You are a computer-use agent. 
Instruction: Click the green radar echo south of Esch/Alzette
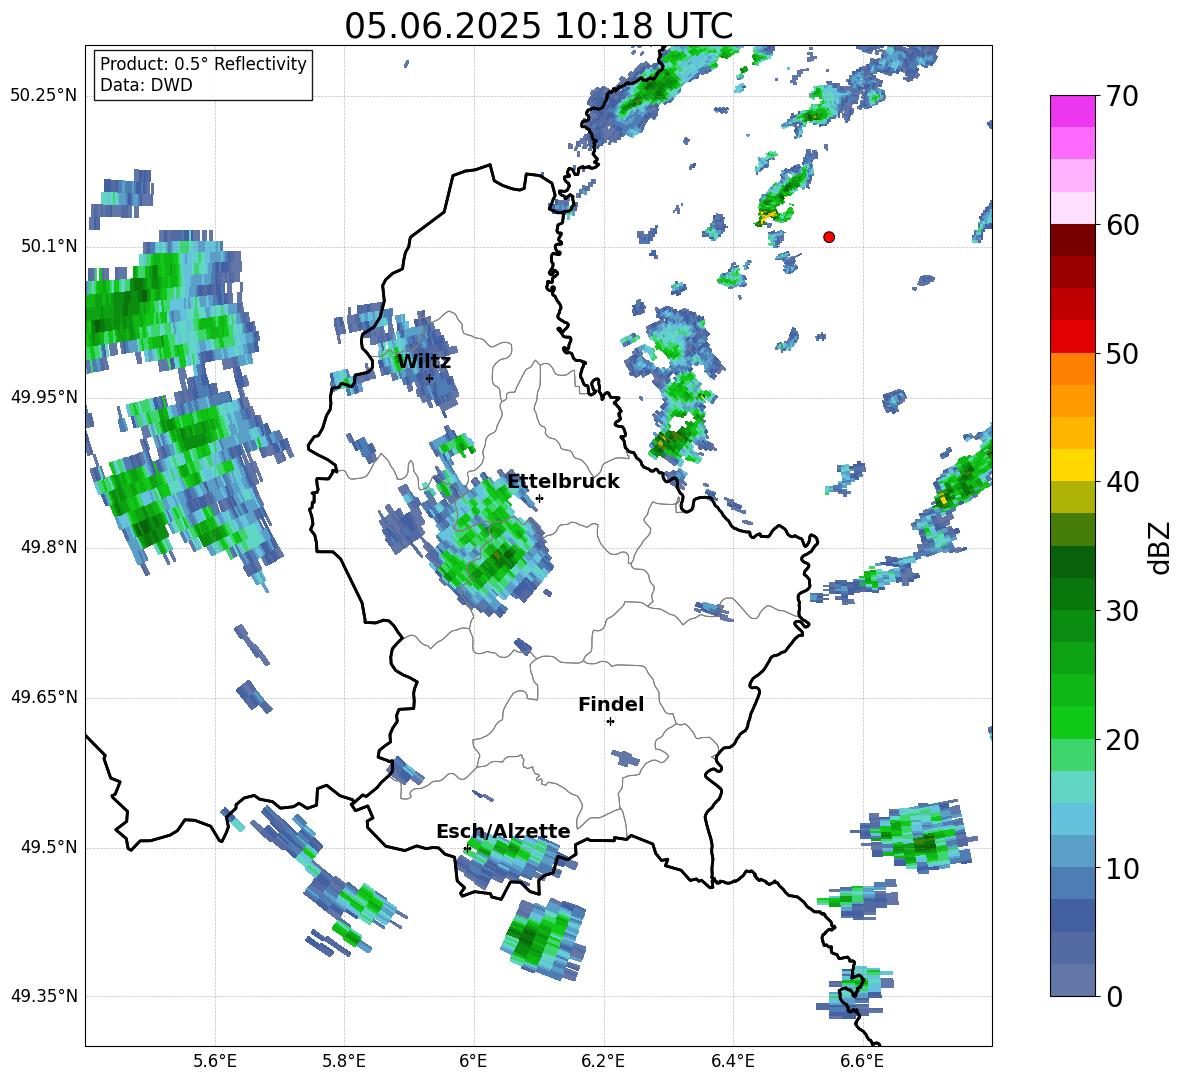click(x=544, y=939)
